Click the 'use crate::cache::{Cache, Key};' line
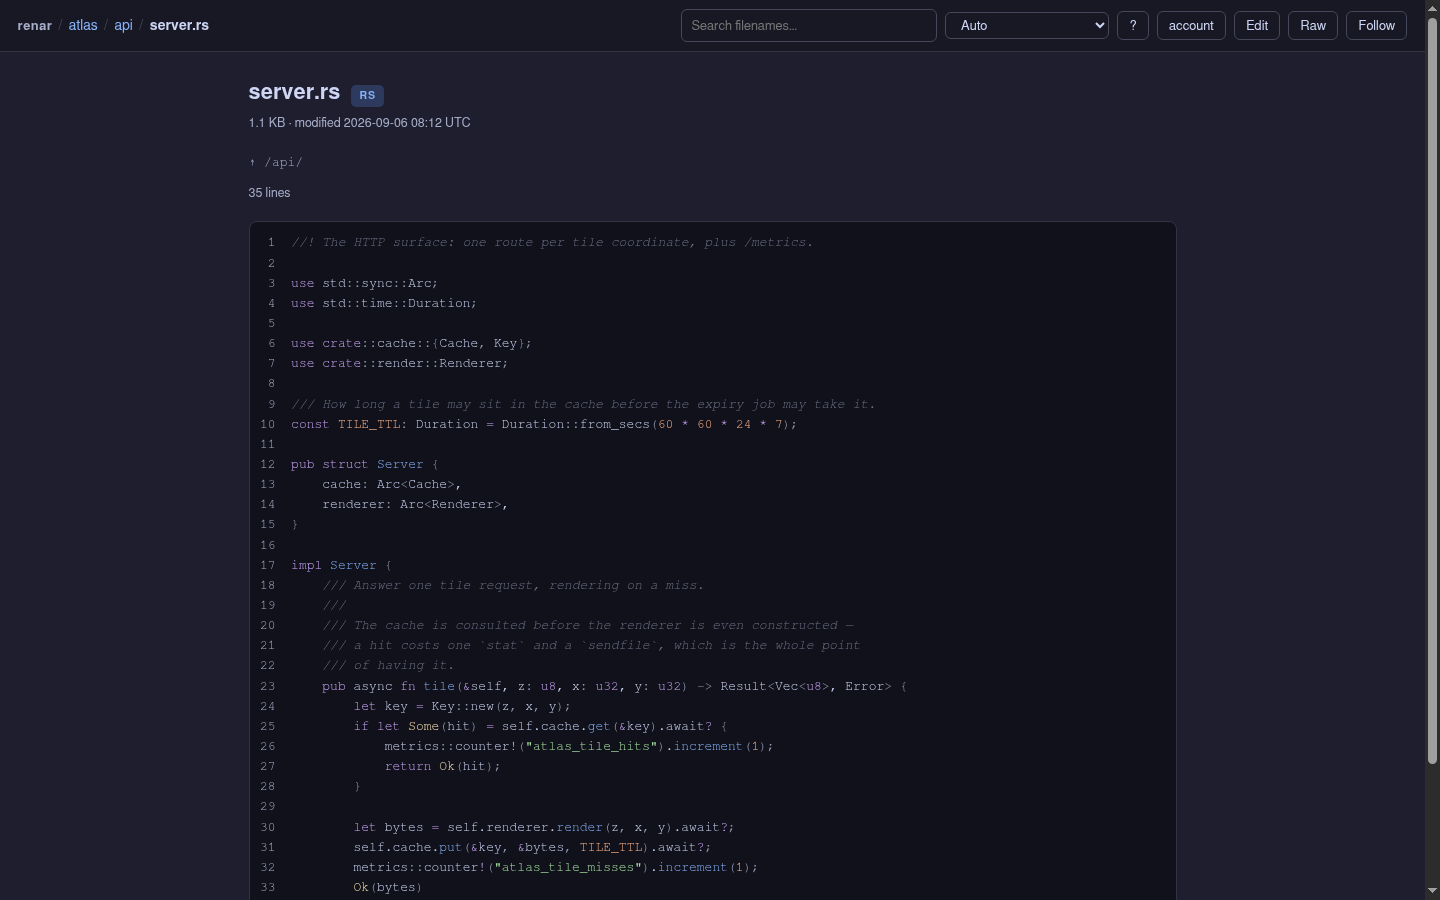This screenshot has height=900, width=1440. 412,343
